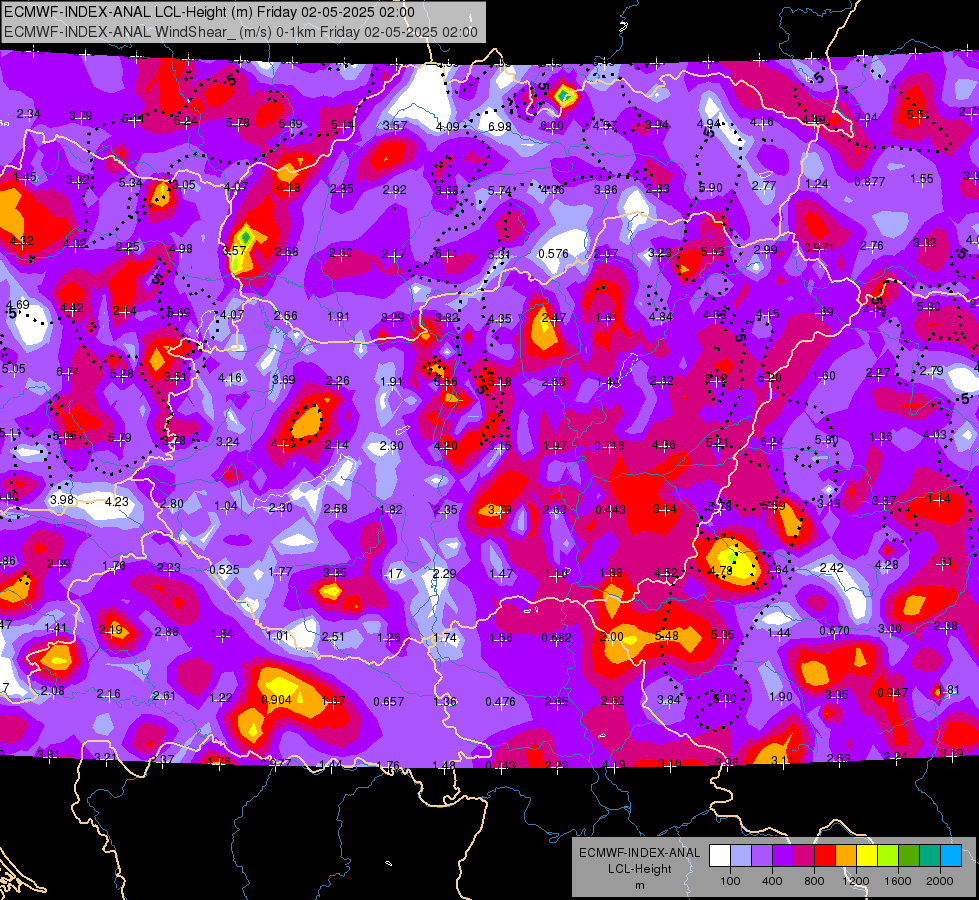Image resolution: width=979 pixels, height=900 pixels.
Task: Click the wind shear value 7.04
Action: (866, 117)
